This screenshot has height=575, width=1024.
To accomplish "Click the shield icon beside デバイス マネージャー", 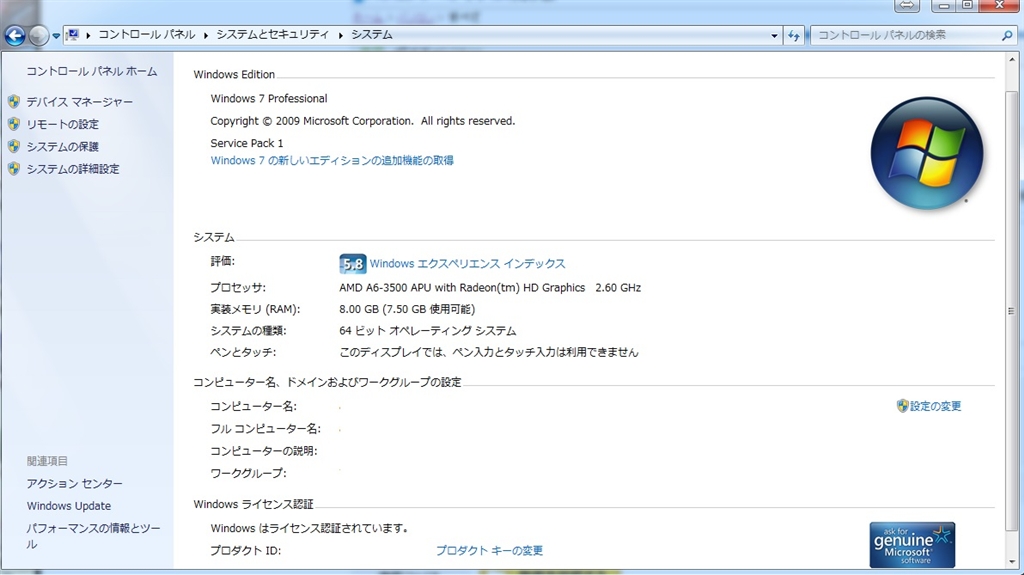I will tap(14, 102).
